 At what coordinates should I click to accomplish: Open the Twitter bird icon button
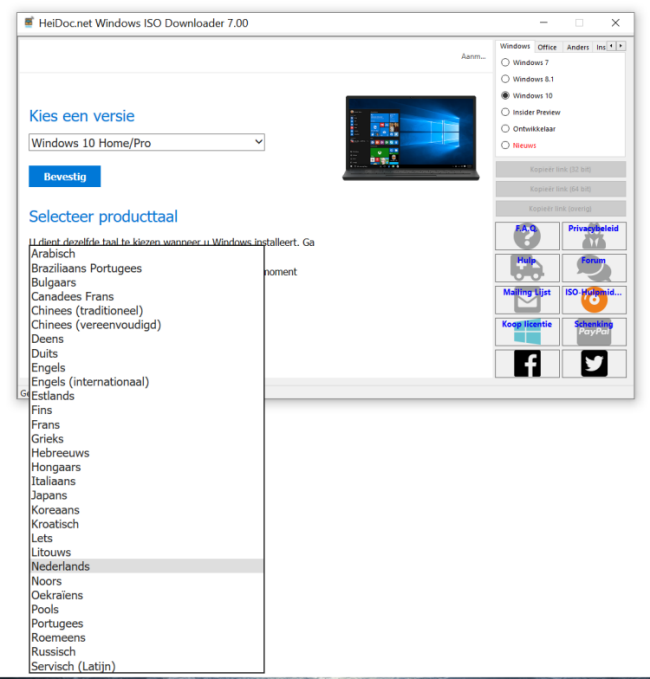(x=594, y=364)
